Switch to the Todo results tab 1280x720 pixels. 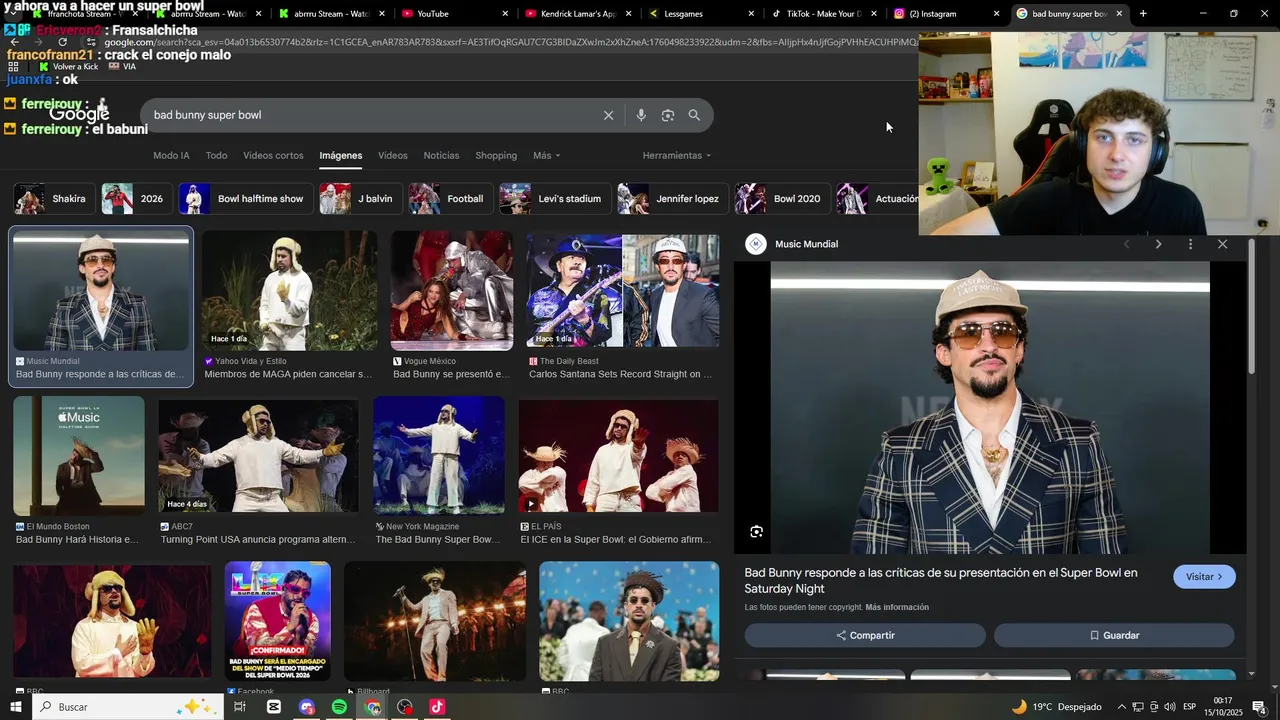tap(216, 156)
